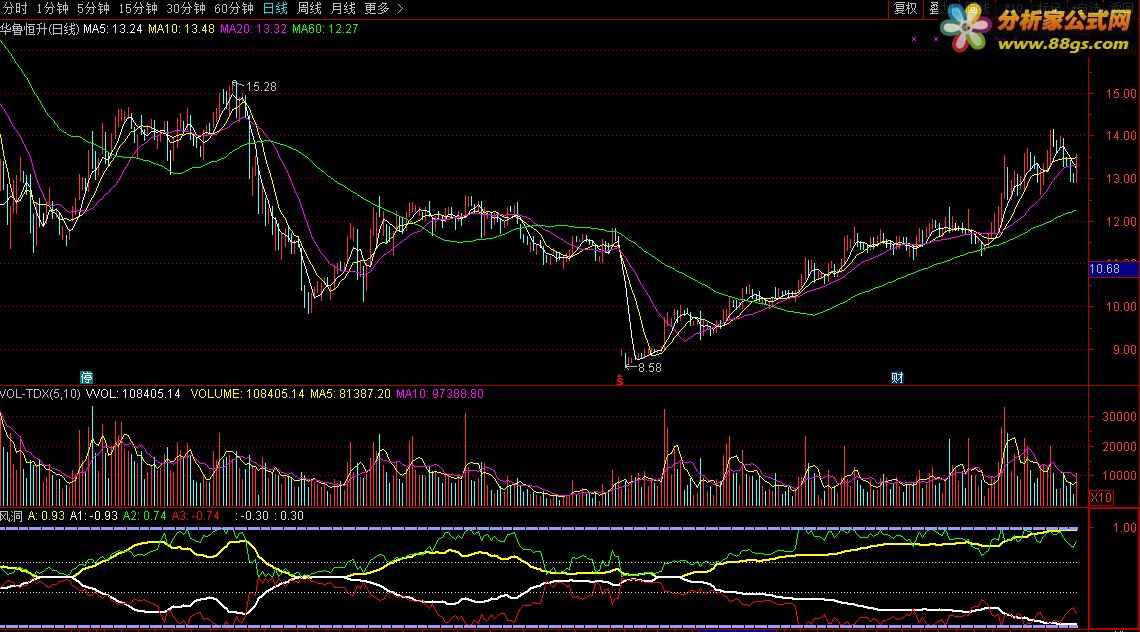The height and width of the screenshot is (632, 1140).
Task: Click the MA20: 13.32 indicator label
Action: [254, 29]
